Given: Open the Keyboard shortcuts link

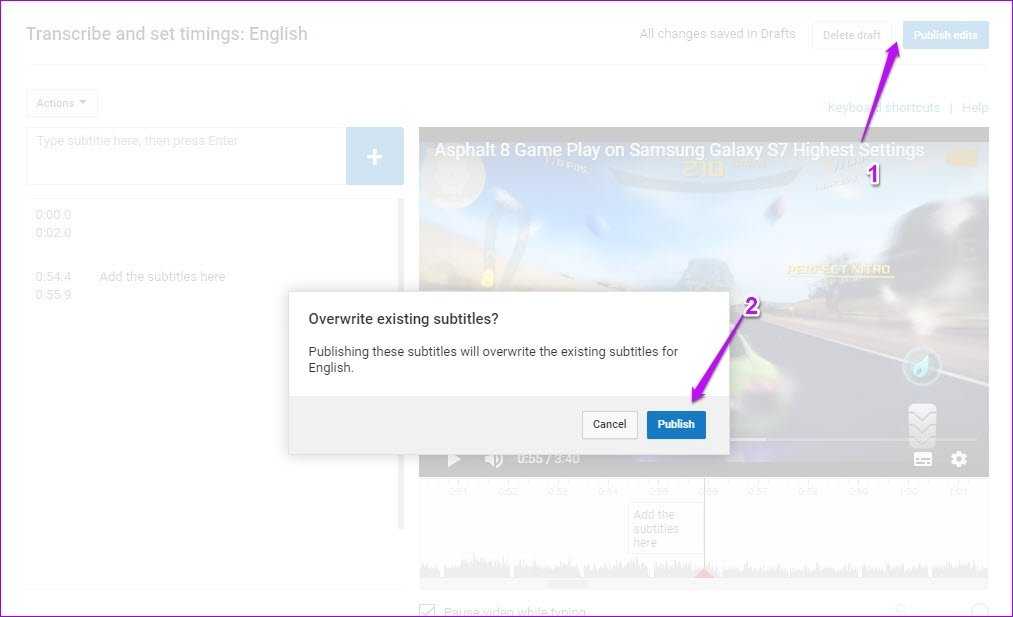Looking at the screenshot, I should [883, 107].
